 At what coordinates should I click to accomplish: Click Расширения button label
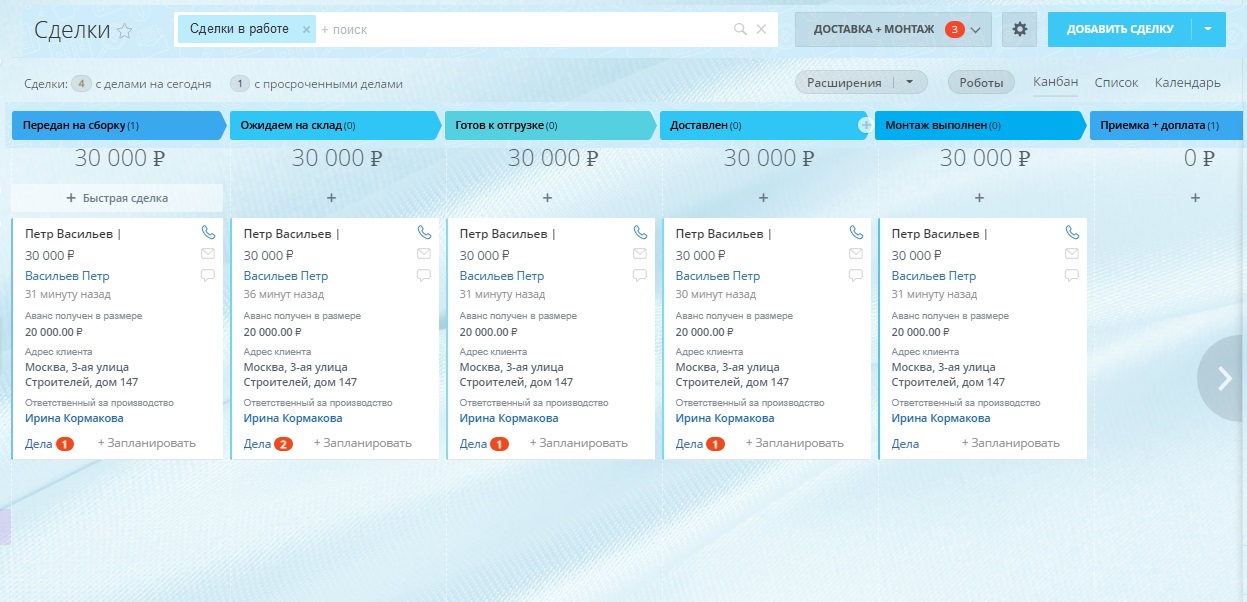point(846,83)
